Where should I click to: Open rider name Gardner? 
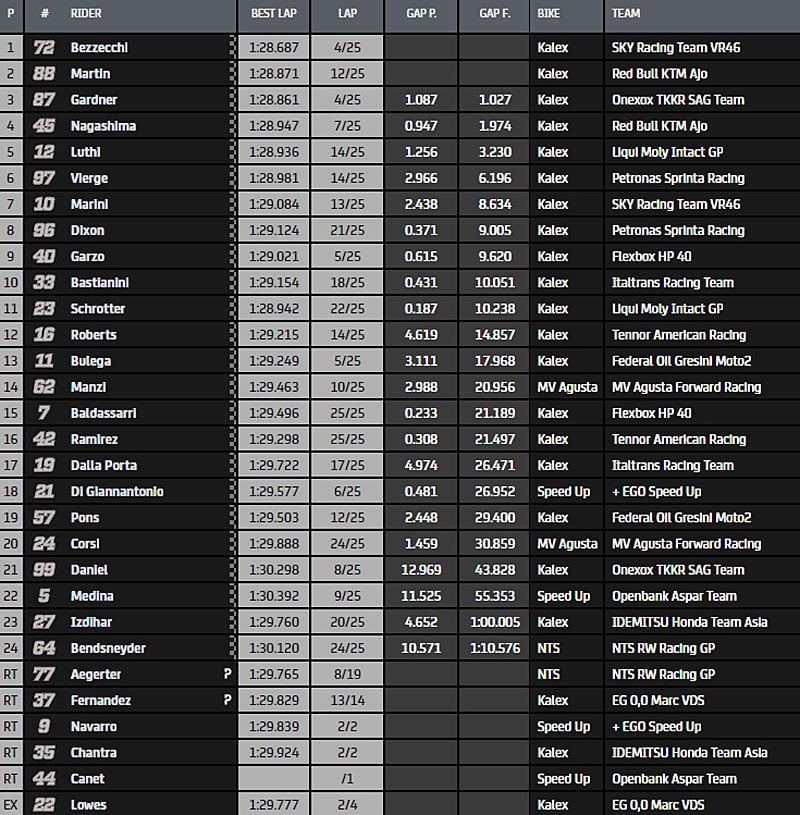click(94, 100)
